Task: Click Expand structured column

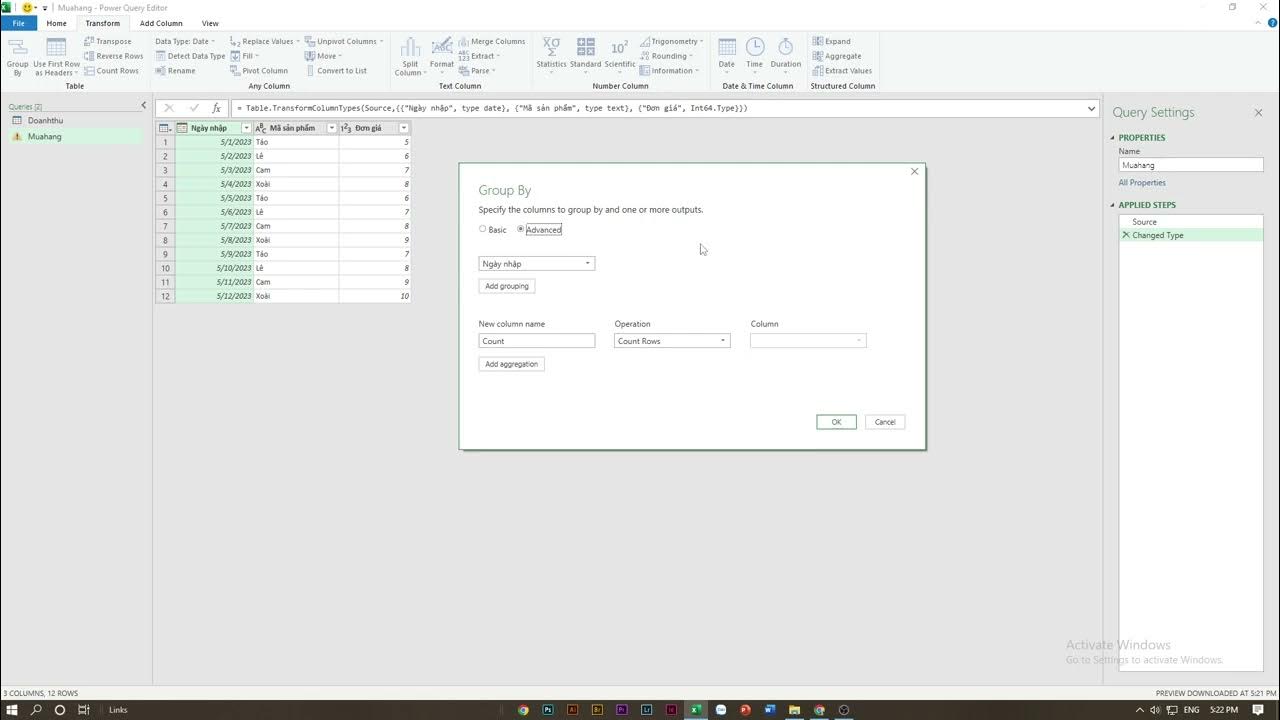Action: pos(832,41)
